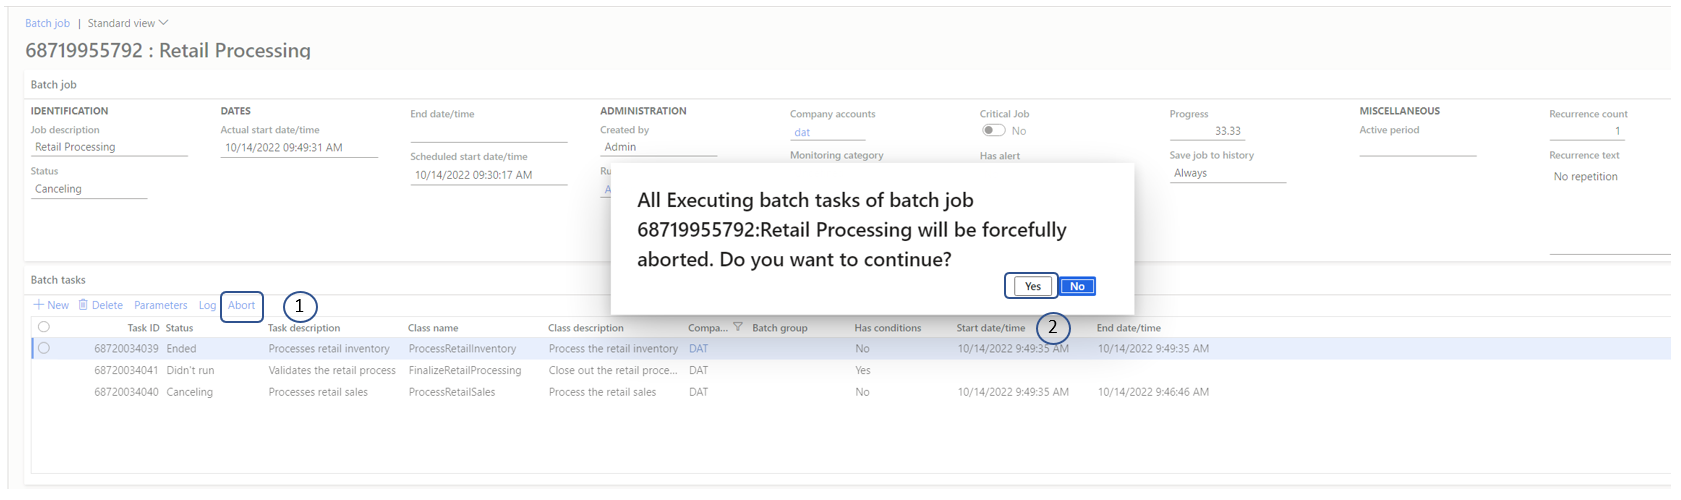Click the Company column filter funnel icon
This screenshot has height=500, width=1681.
coord(738,327)
